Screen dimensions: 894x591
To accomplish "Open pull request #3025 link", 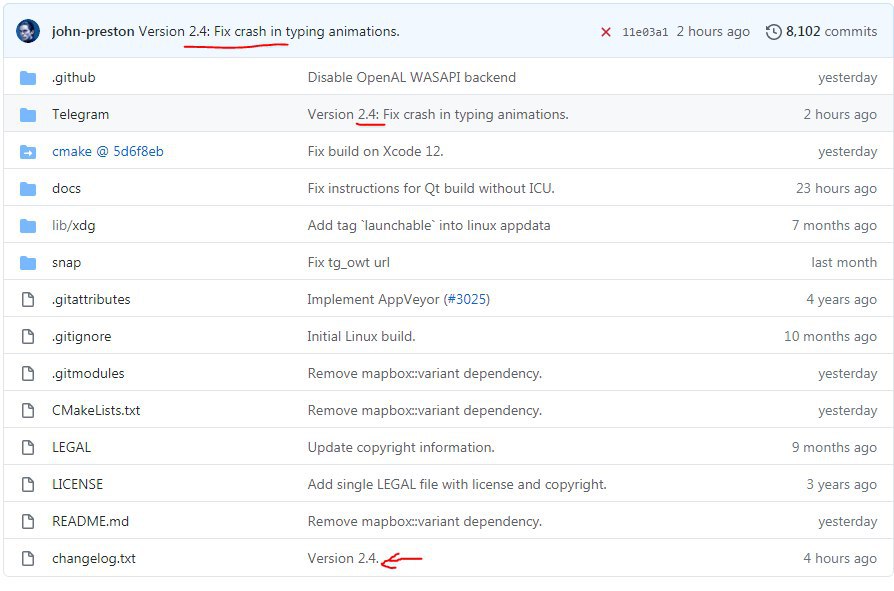I will click(x=468, y=300).
